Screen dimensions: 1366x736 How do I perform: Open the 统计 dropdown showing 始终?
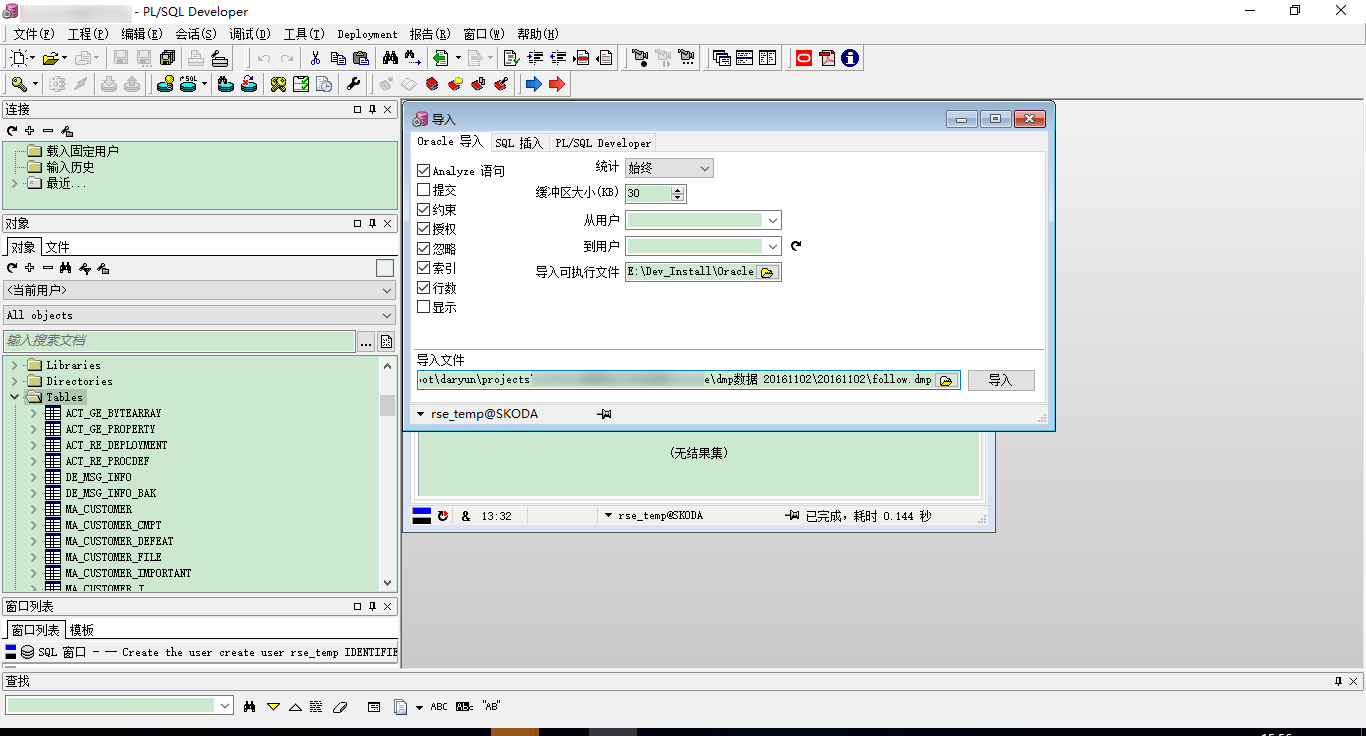pos(669,168)
